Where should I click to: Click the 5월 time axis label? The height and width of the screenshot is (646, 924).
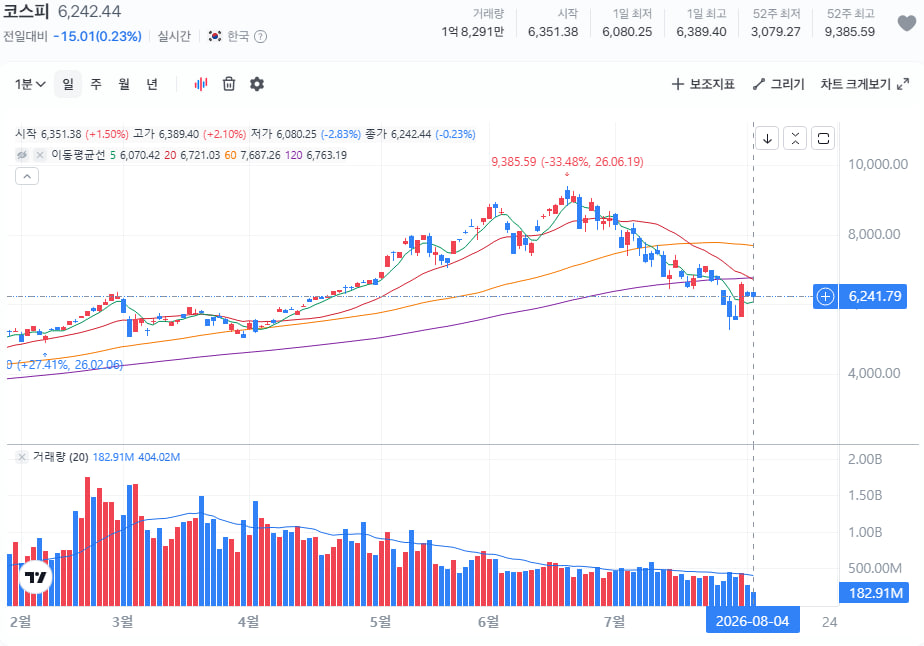click(380, 621)
